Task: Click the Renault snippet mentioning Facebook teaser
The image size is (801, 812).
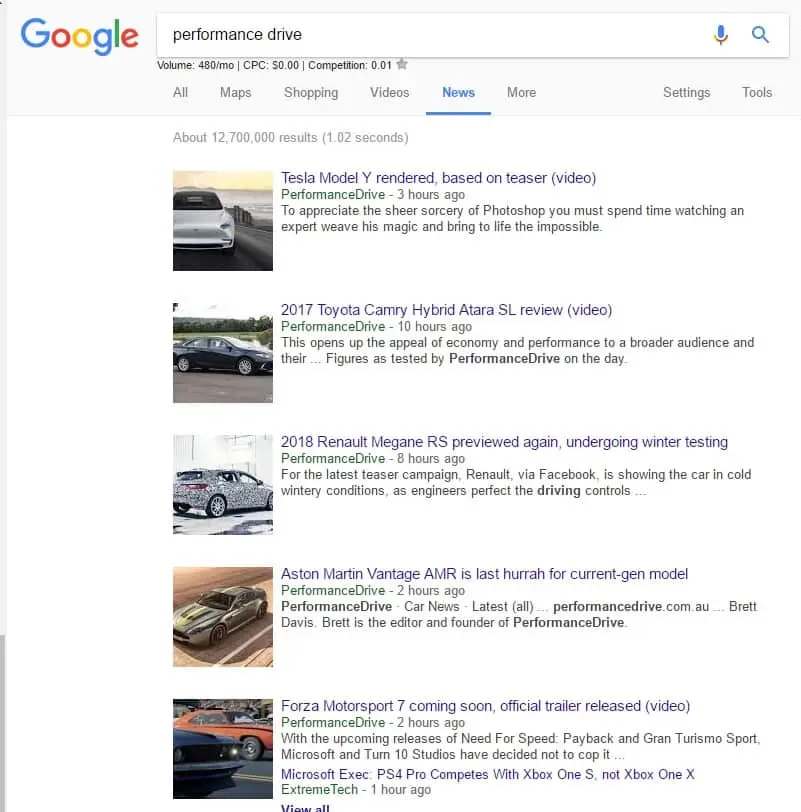Action: (x=516, y=483)
